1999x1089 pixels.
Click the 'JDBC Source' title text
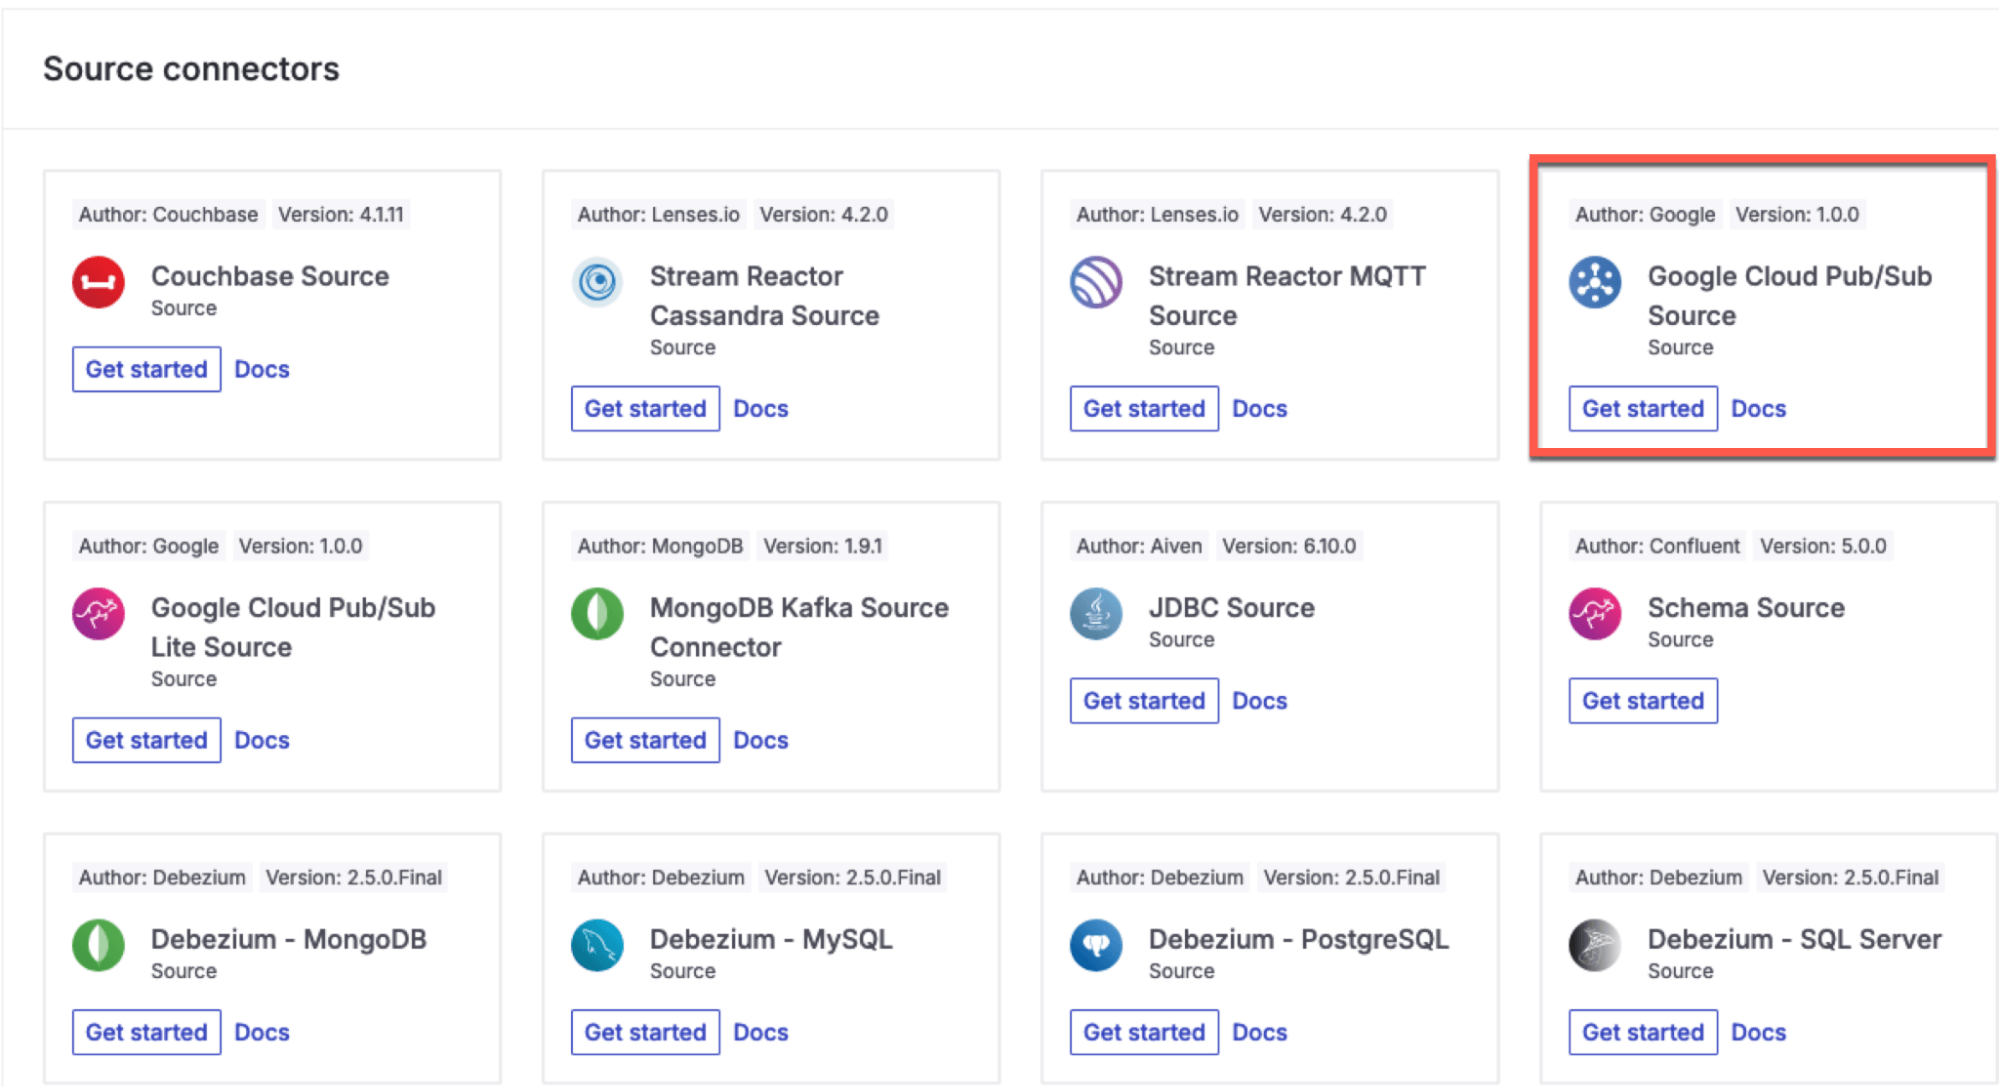(1232, 608)
